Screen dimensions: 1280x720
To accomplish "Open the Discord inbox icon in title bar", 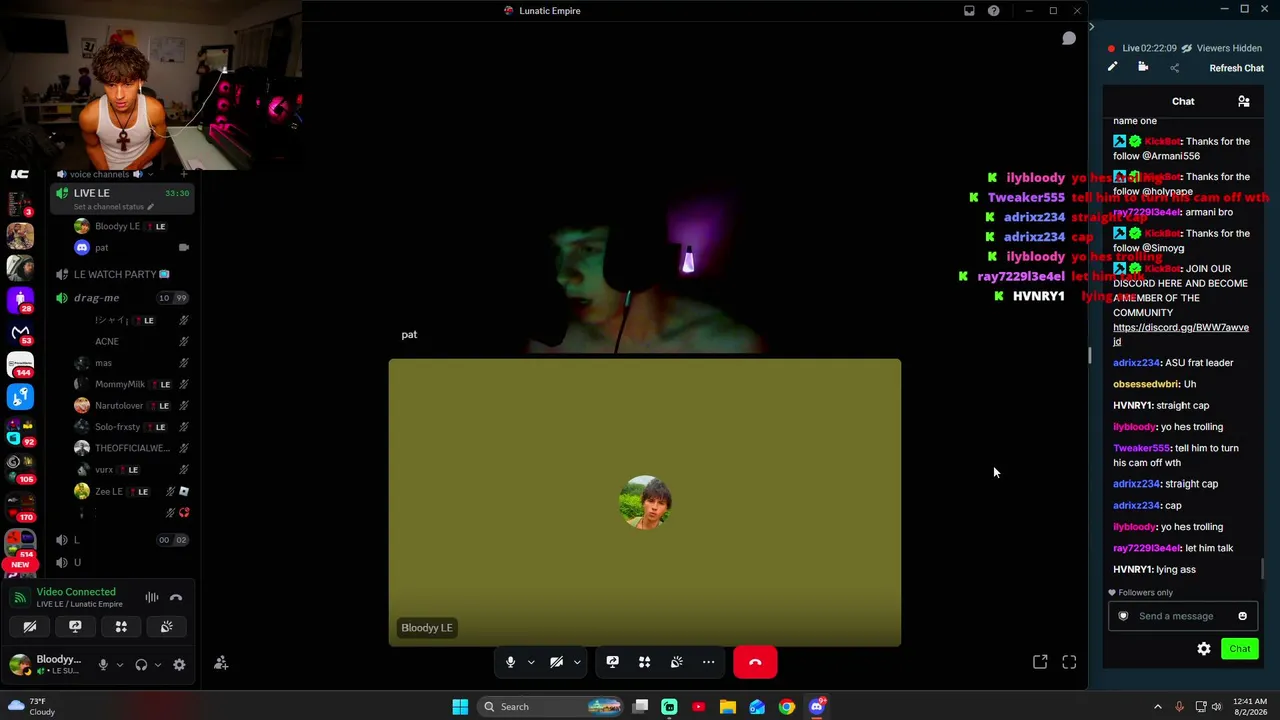I will pos(969,11).
